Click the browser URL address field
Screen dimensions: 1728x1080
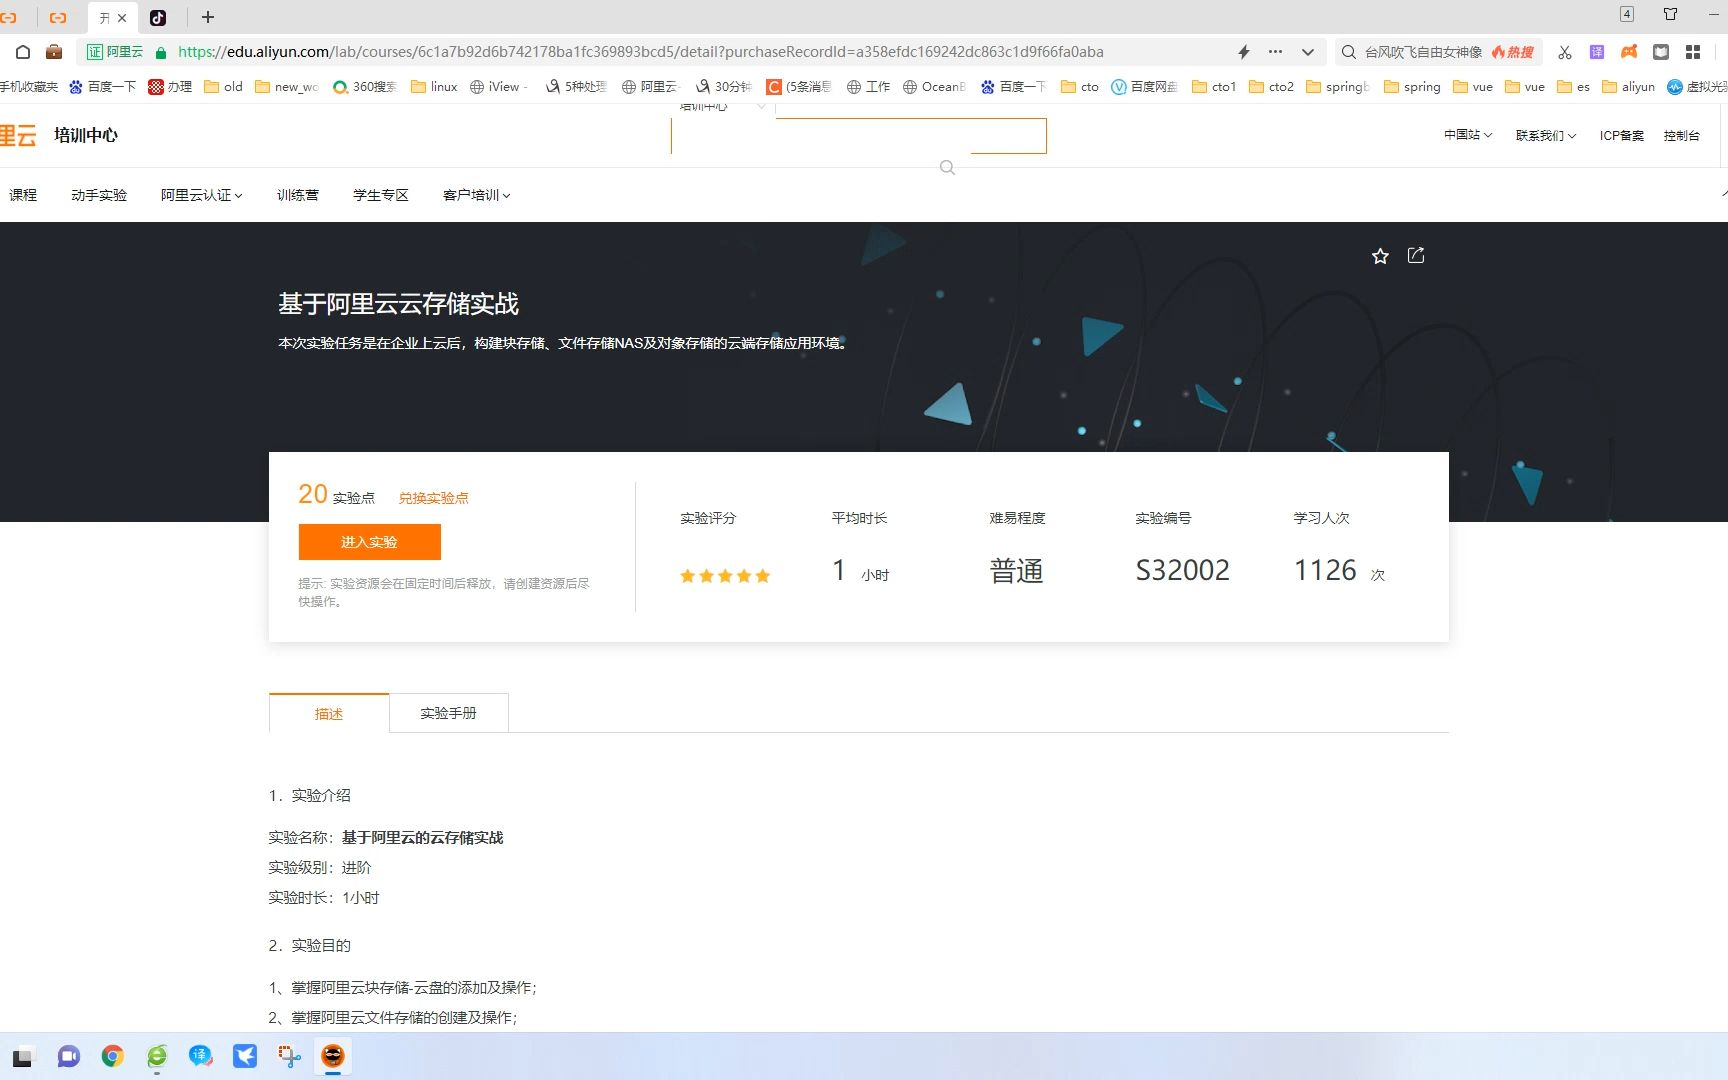click(640, 52)
